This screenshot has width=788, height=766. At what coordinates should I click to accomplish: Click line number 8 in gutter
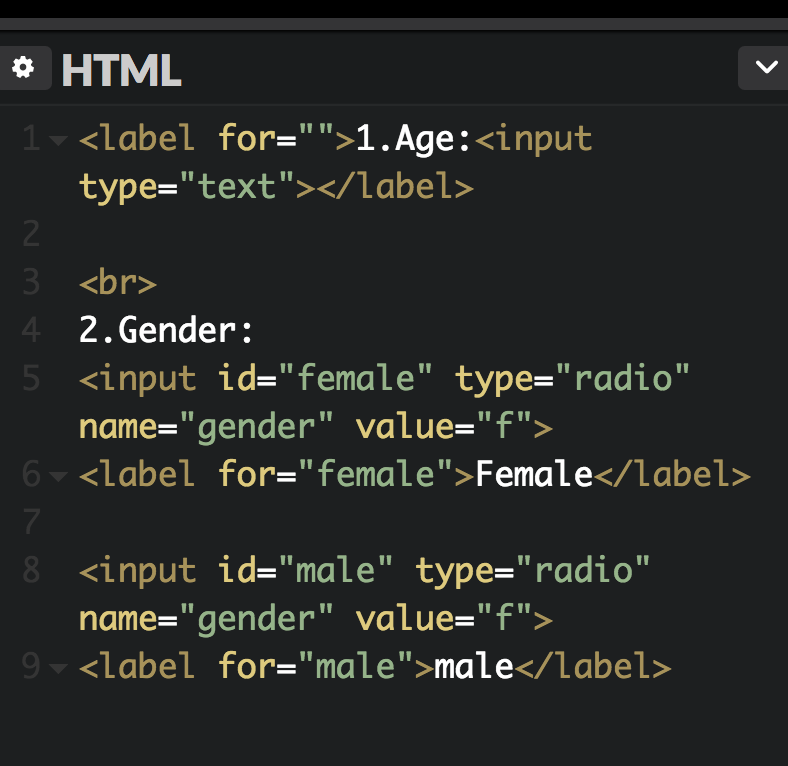(31, 570)
